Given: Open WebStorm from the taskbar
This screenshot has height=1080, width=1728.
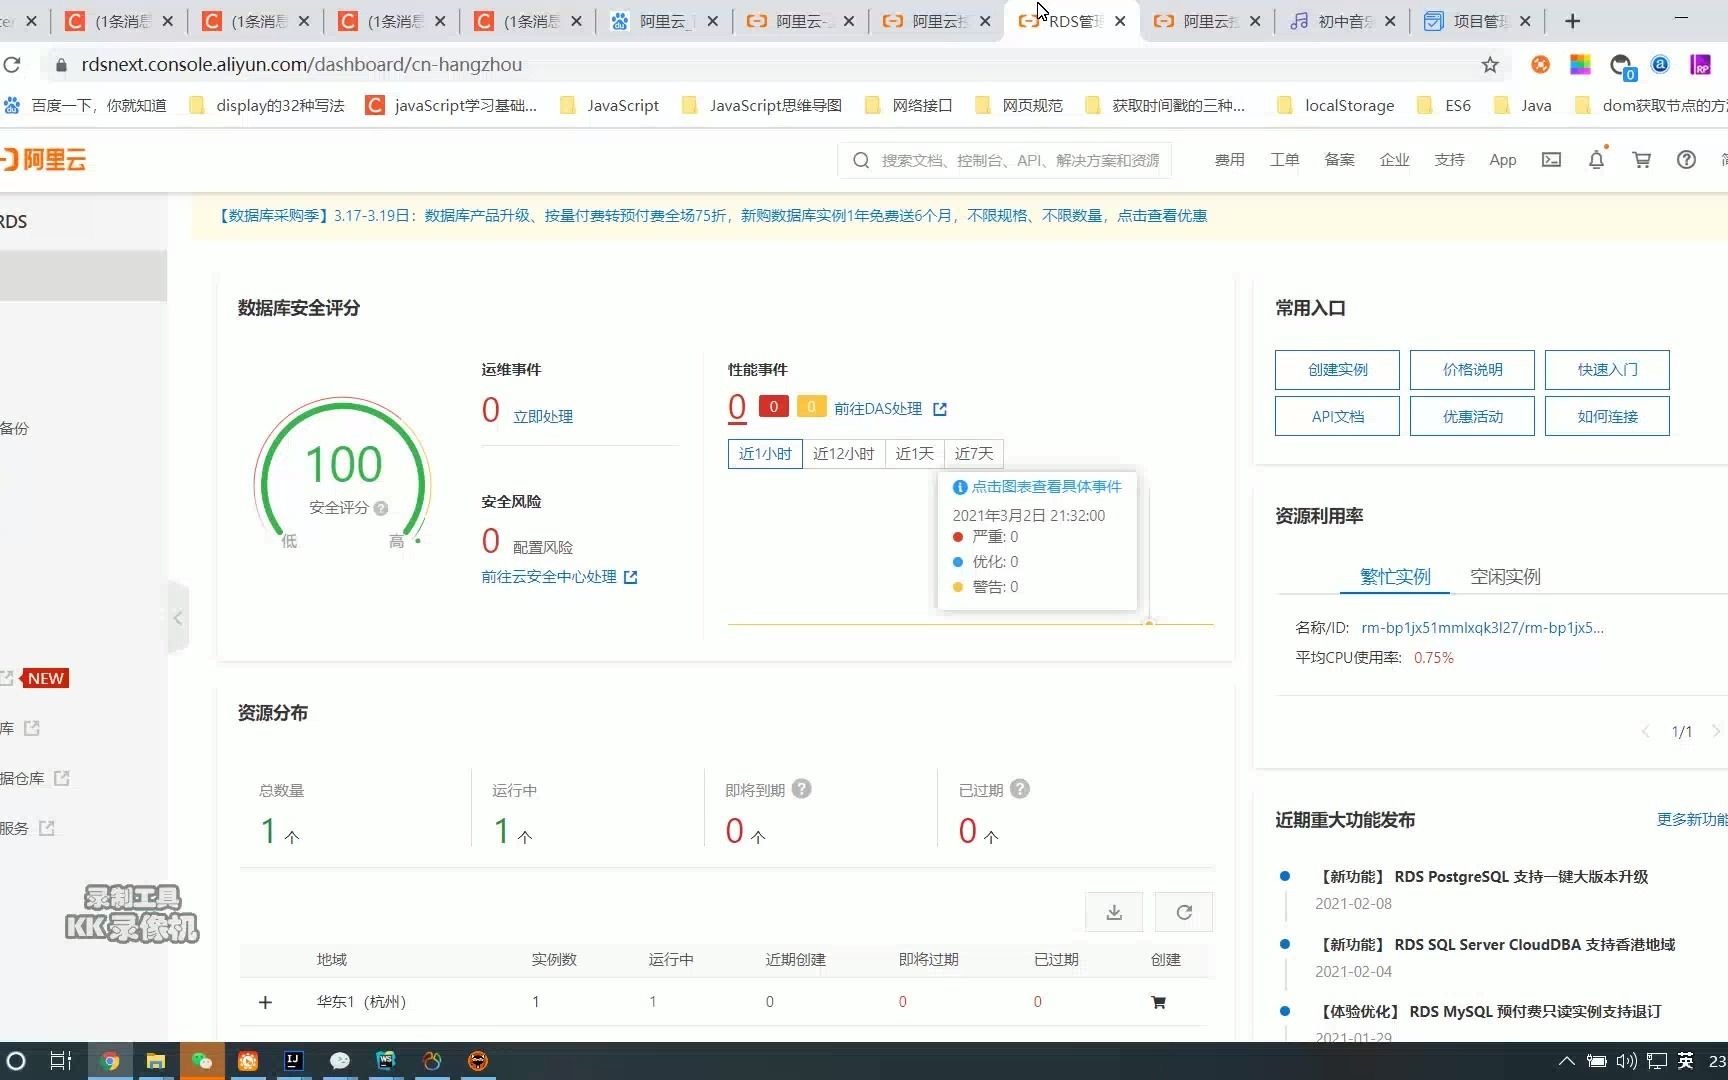Looking at the screenshot, I should tap(385, 1061).
